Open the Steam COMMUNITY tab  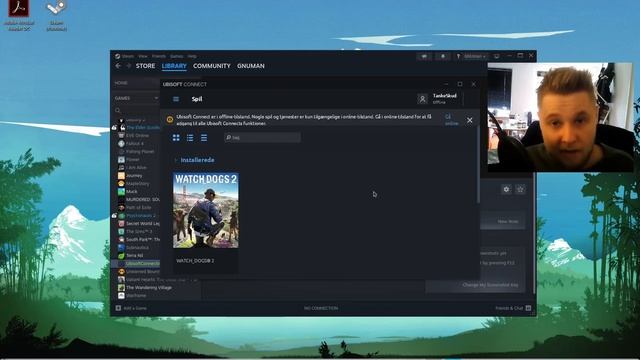pyautogui.click(x=211, y=66)
